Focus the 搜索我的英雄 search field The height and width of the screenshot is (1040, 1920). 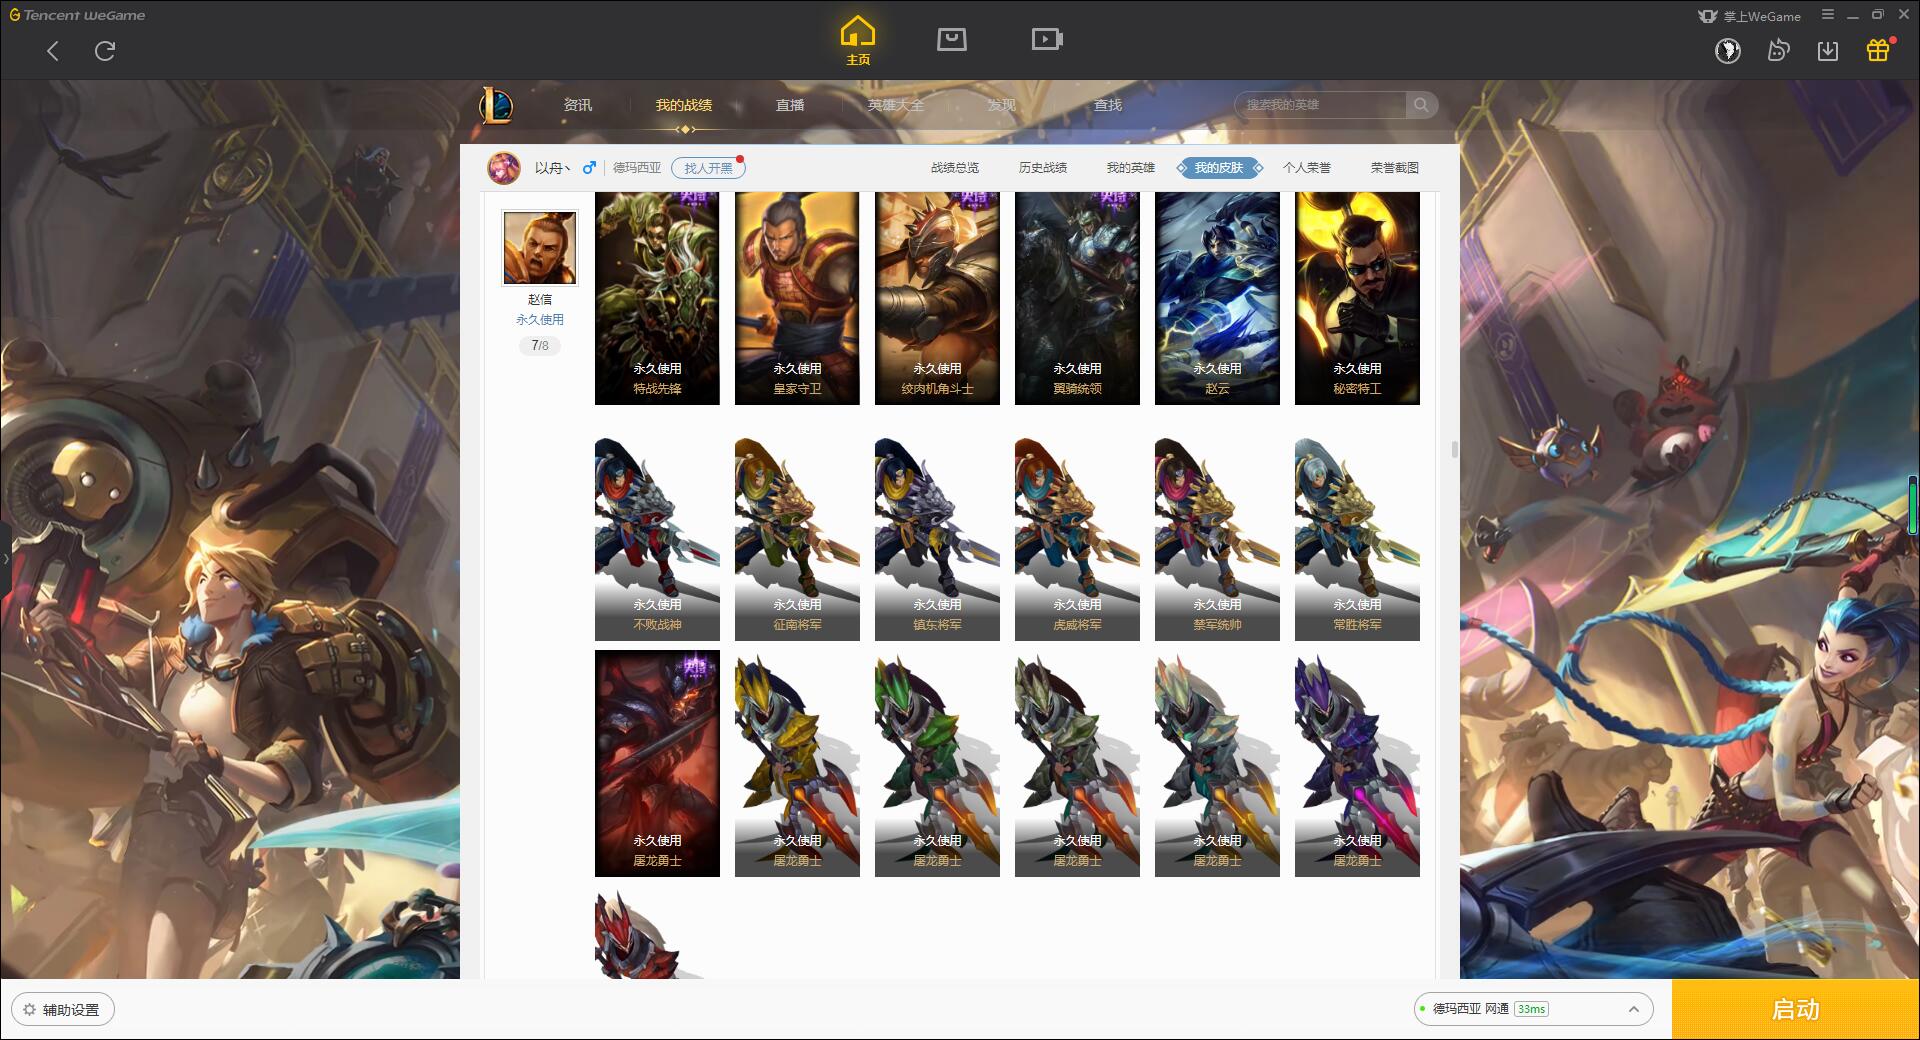click(1320, 105)
